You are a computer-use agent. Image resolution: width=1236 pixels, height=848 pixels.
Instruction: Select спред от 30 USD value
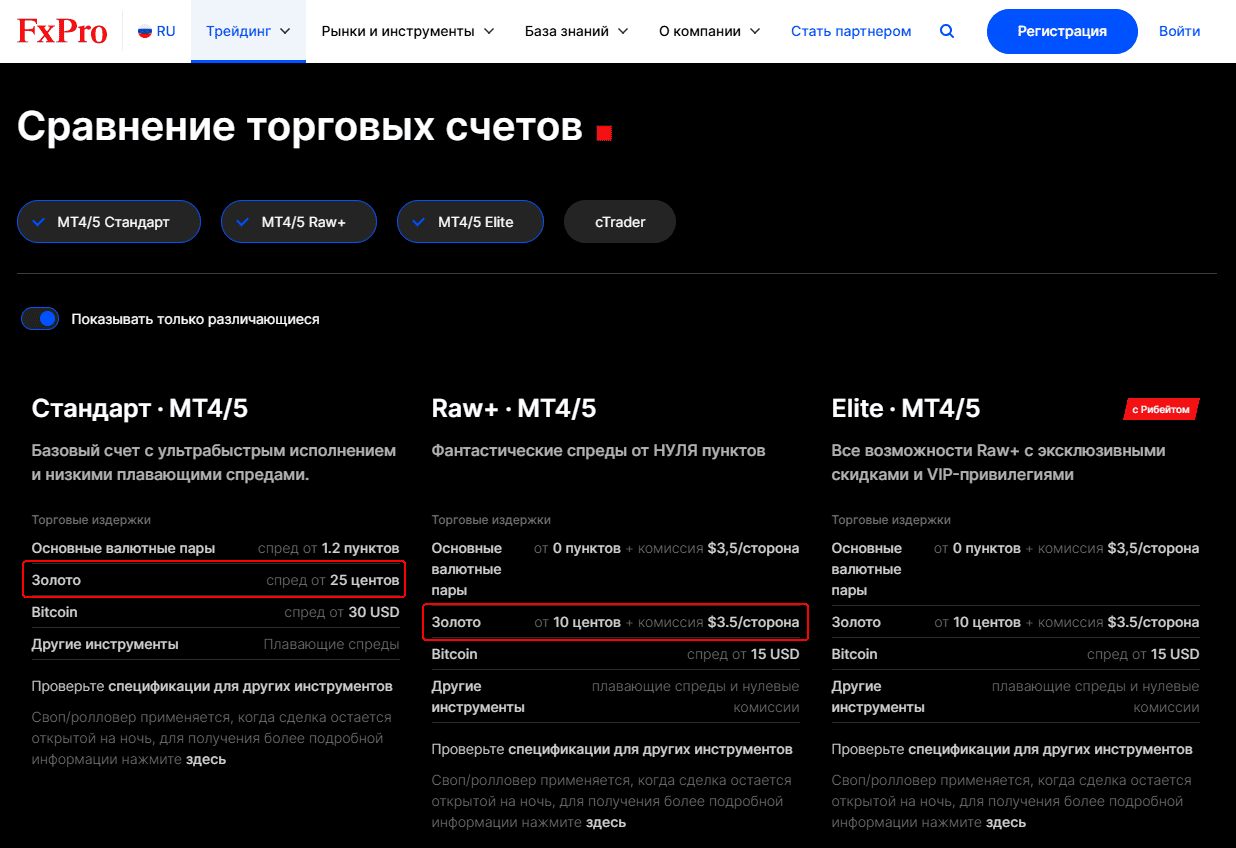click(x=342, y=612)
